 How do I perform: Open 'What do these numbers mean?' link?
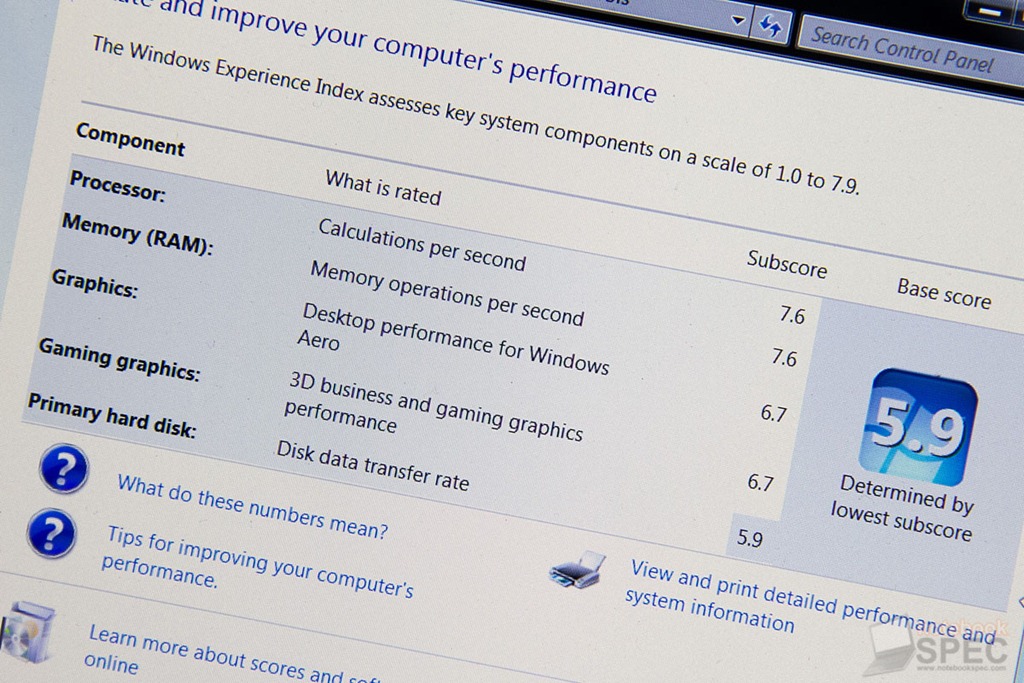(253, 507)
